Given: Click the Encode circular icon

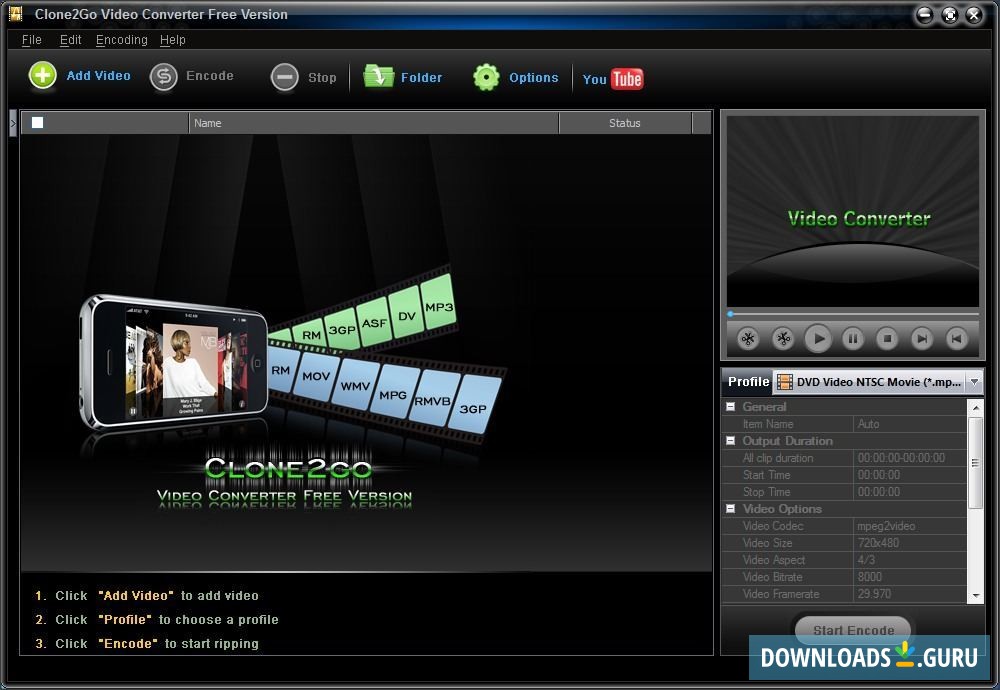Looking at the screenshot, I should pos(163,77).
